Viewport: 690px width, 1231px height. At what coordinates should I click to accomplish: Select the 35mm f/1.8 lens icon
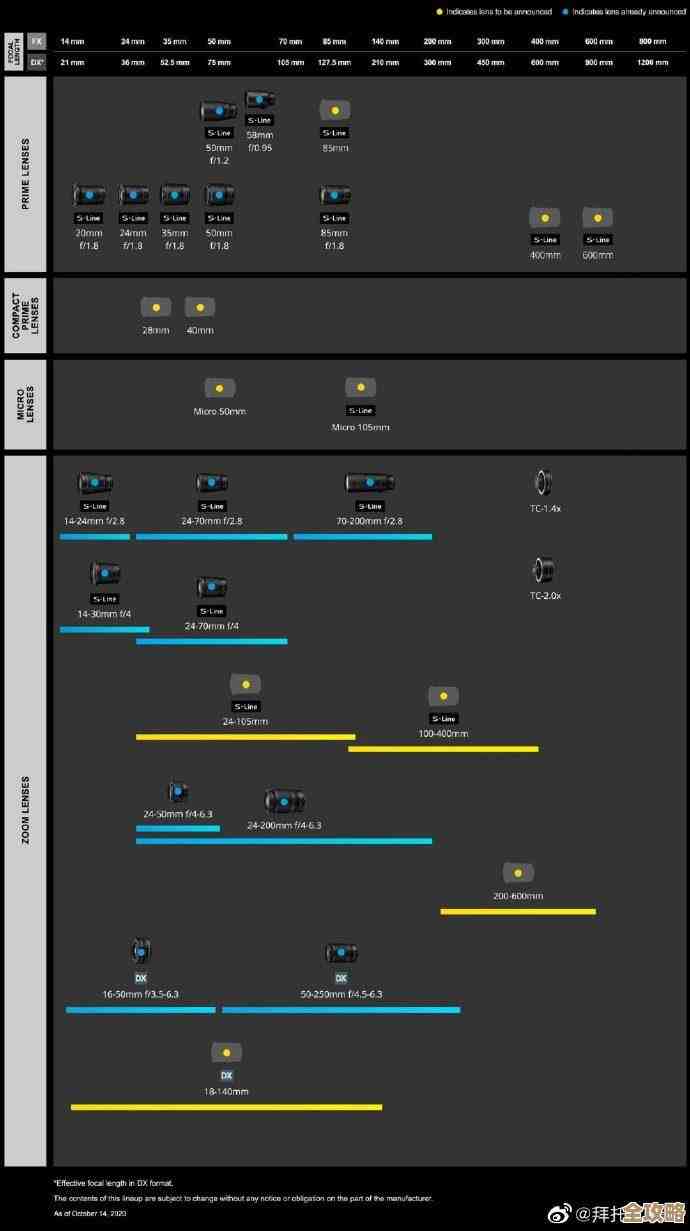[x=174, y=195]
